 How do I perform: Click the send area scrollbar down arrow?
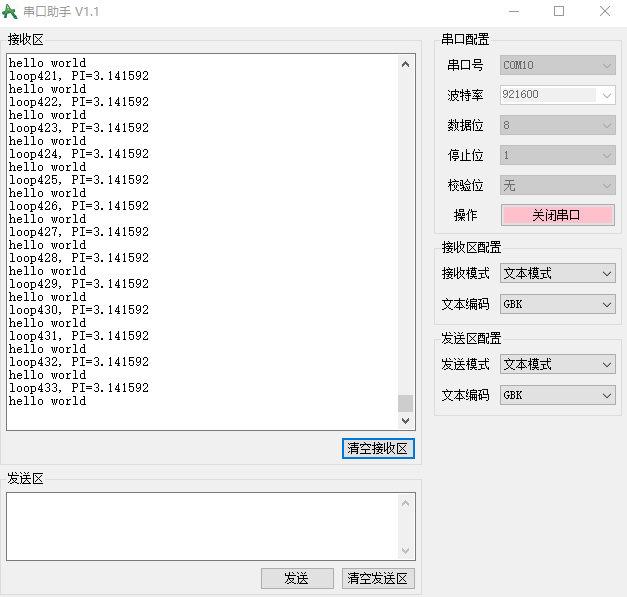point(405,551)
